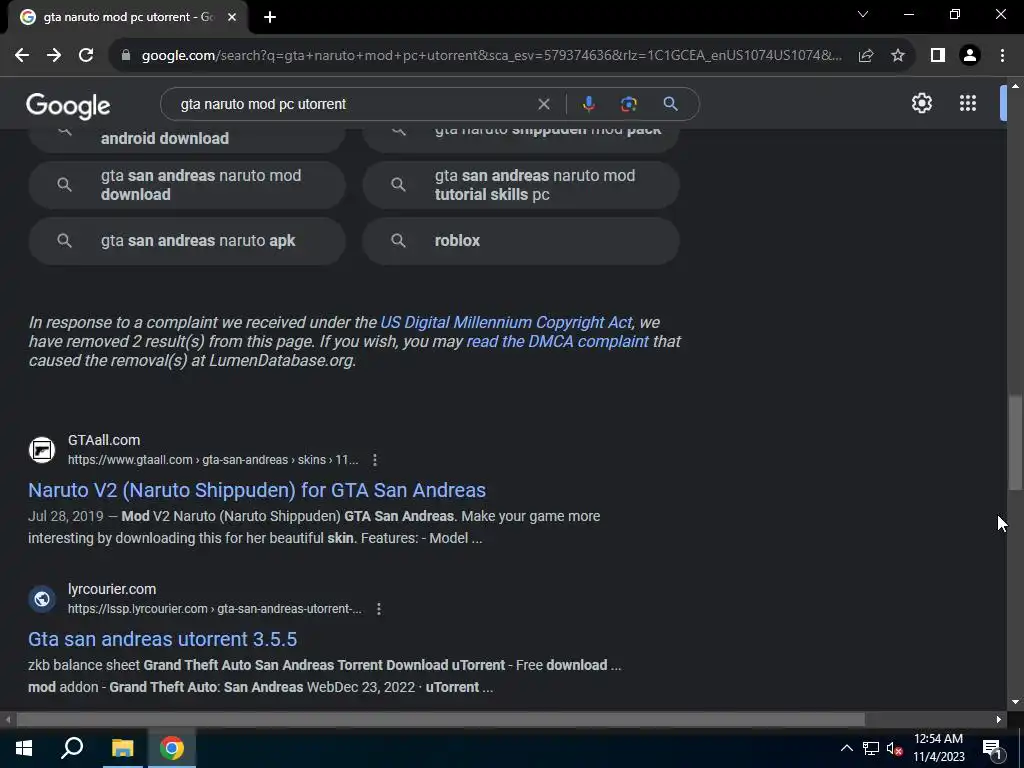Open clock showing 12:54 AM
This screenshot has height=768, width=1024.
point(938,748)
